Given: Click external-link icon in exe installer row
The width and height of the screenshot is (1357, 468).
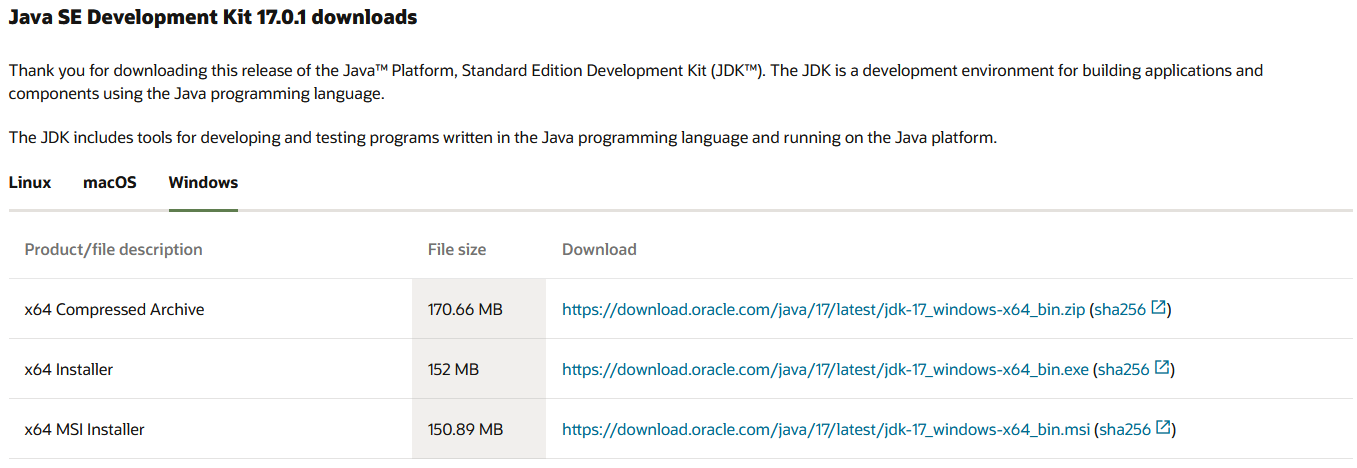Looking at the screenshot, I should point(1162,368).
